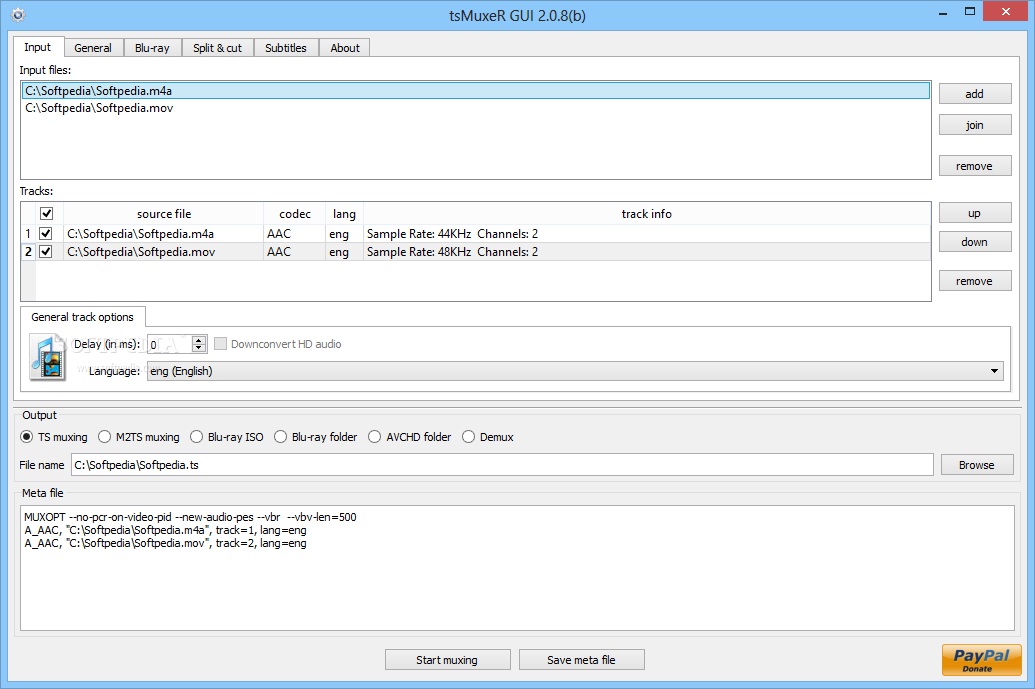The height and width of the screenshot is (689, 1035).
Task: Open the Language dropdown eng (English)
Action: coord(575,371)
